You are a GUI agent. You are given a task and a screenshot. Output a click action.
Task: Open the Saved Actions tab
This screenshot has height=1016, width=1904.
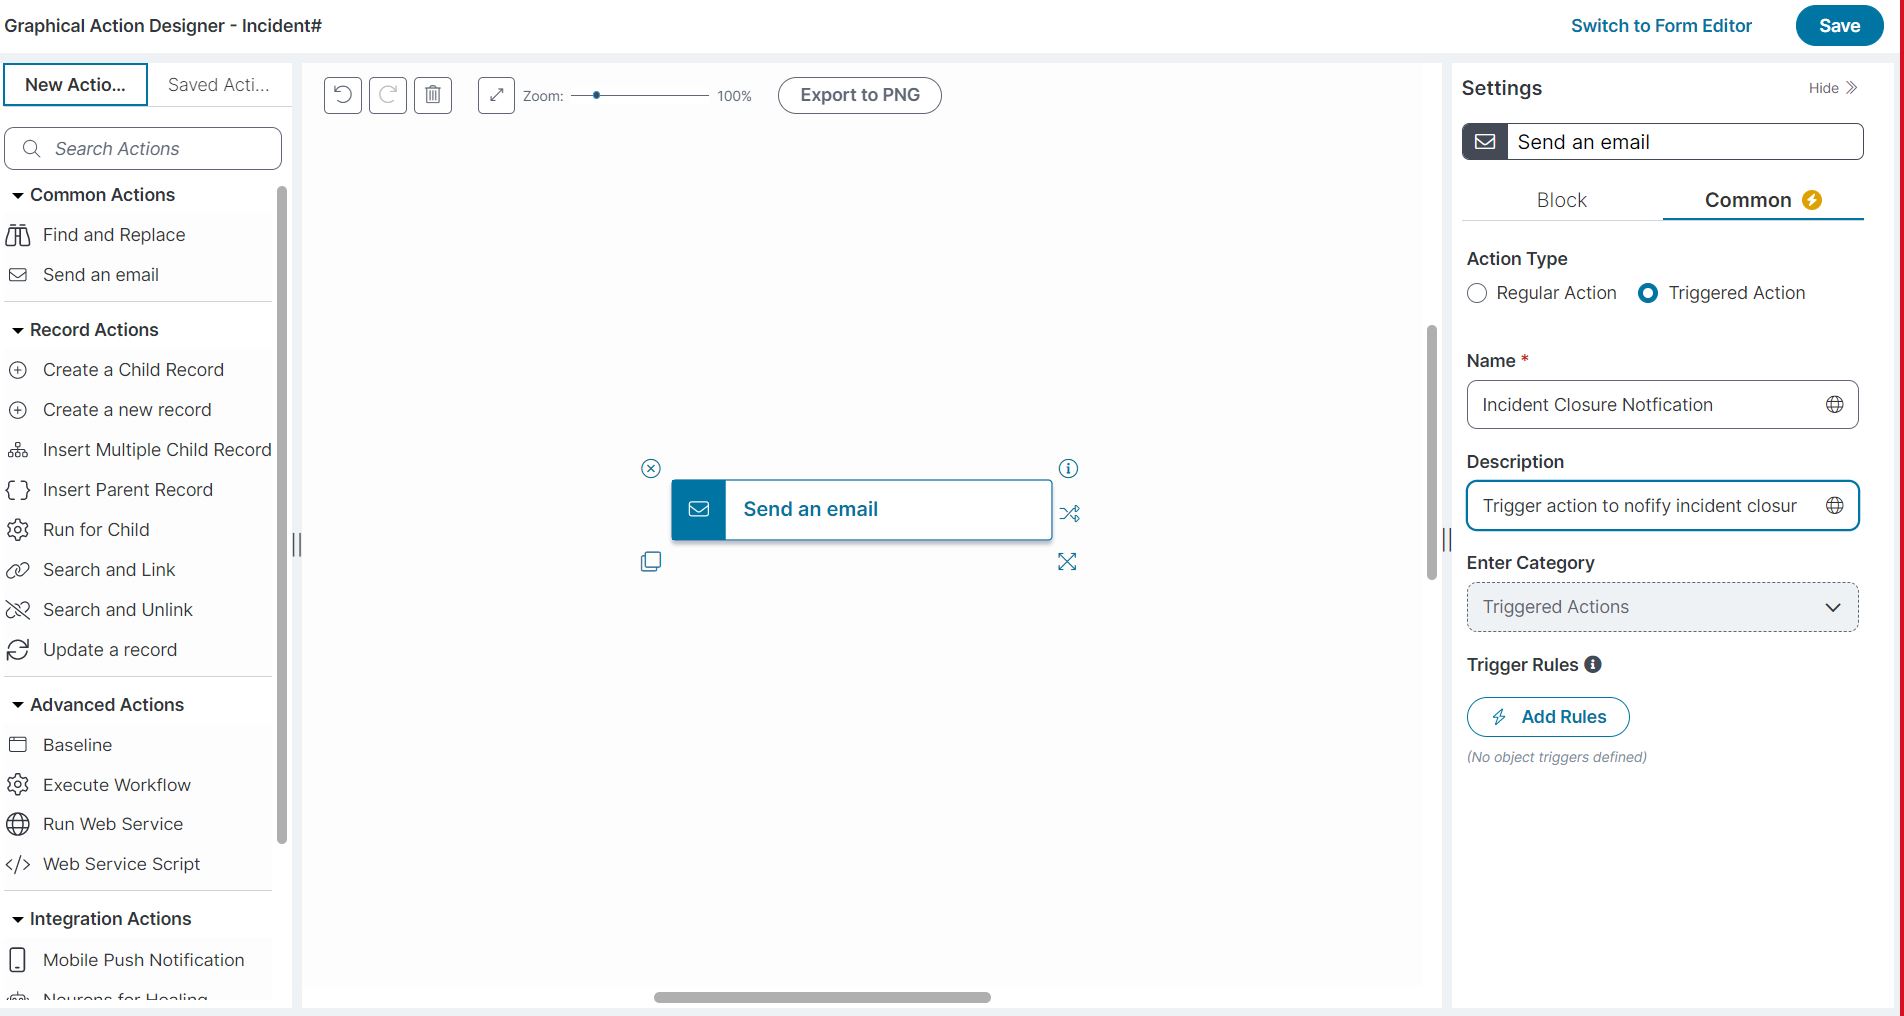219,84
